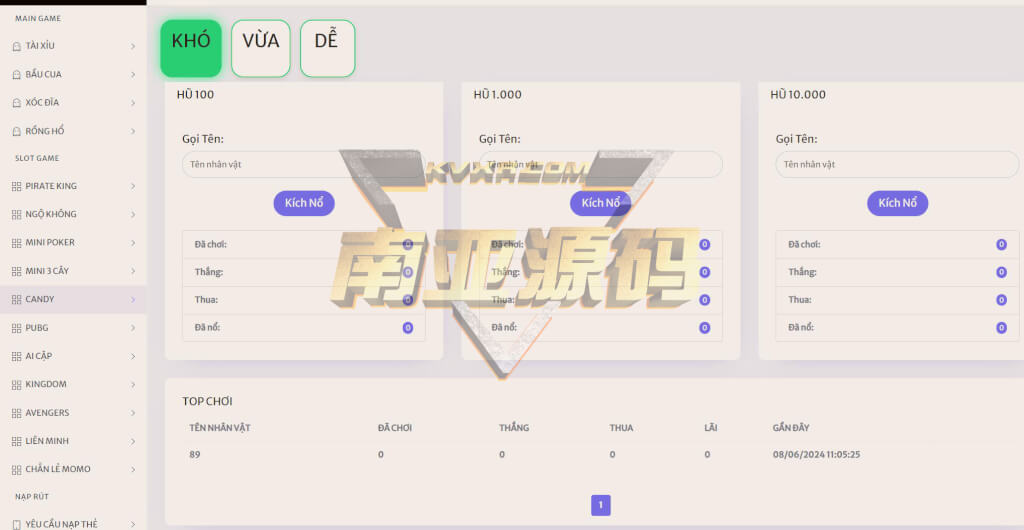1024x530 pixels.
Task: Click the Liên Minh grid icon
Action: point(16,441)
